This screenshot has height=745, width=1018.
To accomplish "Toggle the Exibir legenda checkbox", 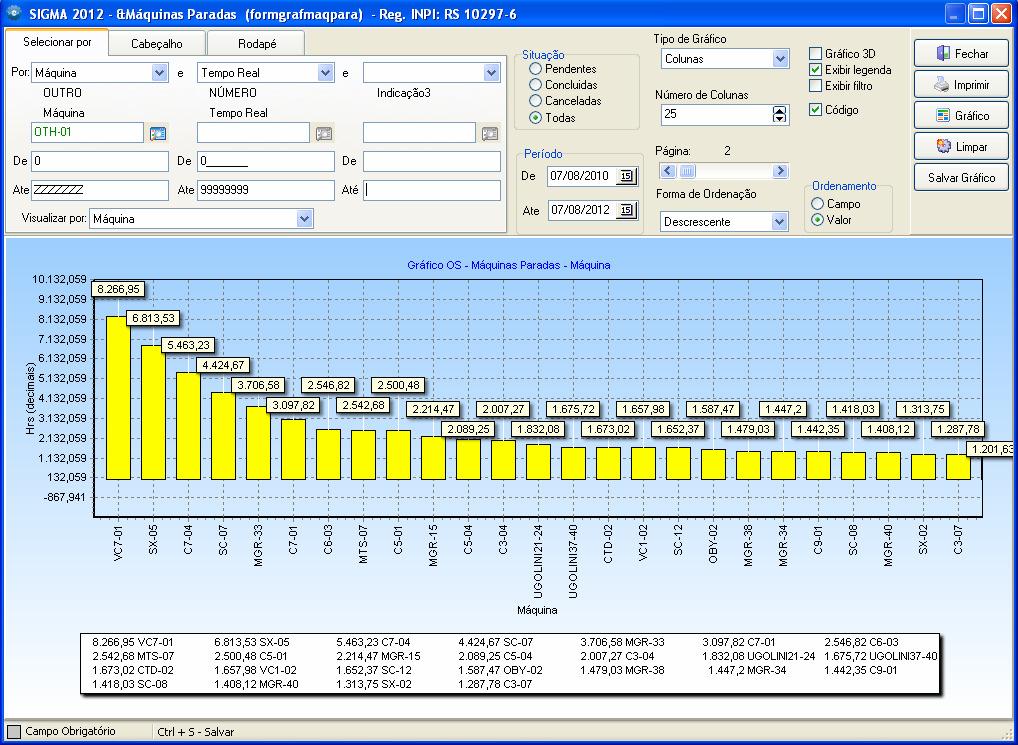I will click(x=815, y=70).
